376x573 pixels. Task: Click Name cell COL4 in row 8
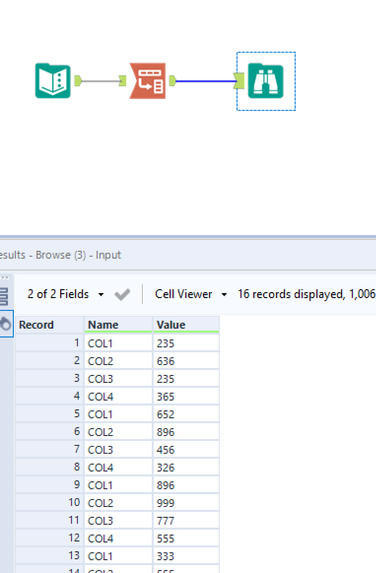pos(118,467)
